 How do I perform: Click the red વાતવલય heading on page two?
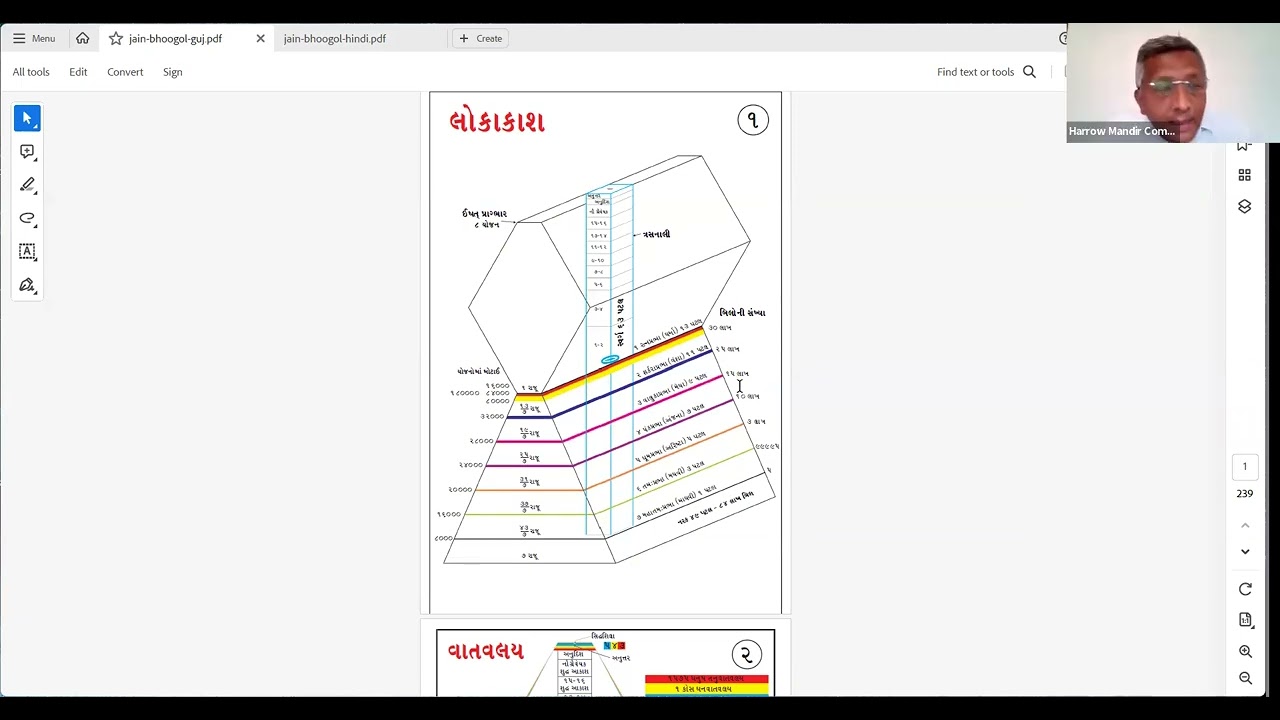[485, 651]
